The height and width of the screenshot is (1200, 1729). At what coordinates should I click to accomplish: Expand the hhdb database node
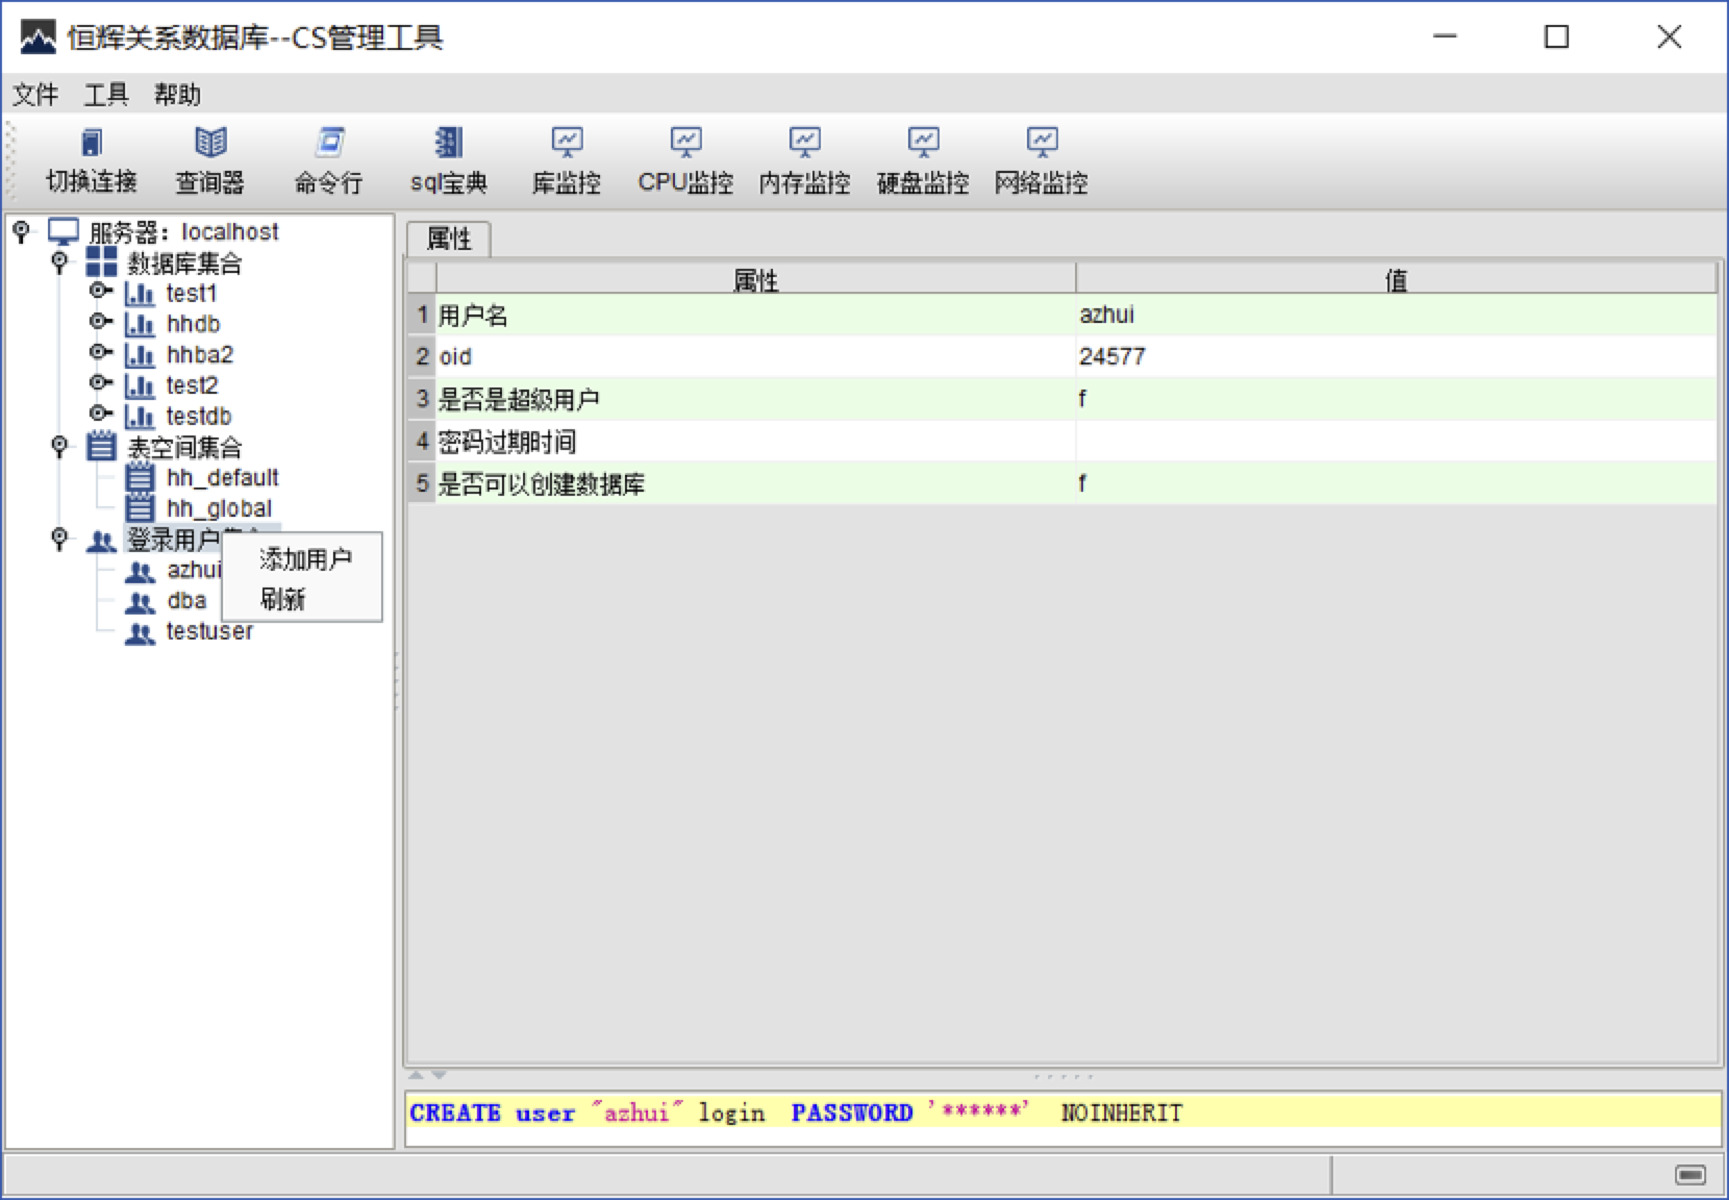[99, 322]
